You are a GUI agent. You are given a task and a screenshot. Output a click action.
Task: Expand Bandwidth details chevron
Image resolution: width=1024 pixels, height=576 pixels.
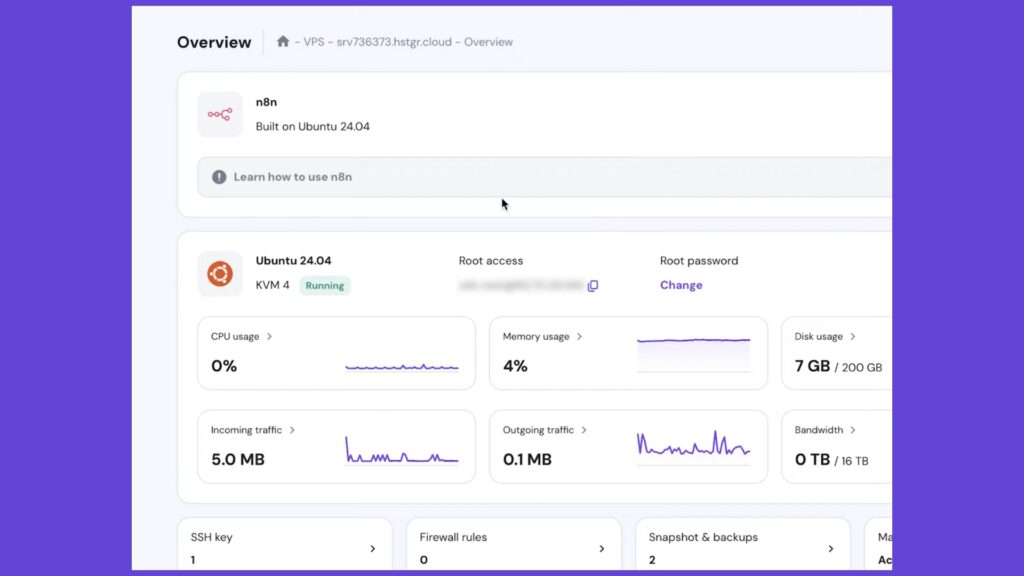coord(853,430)
